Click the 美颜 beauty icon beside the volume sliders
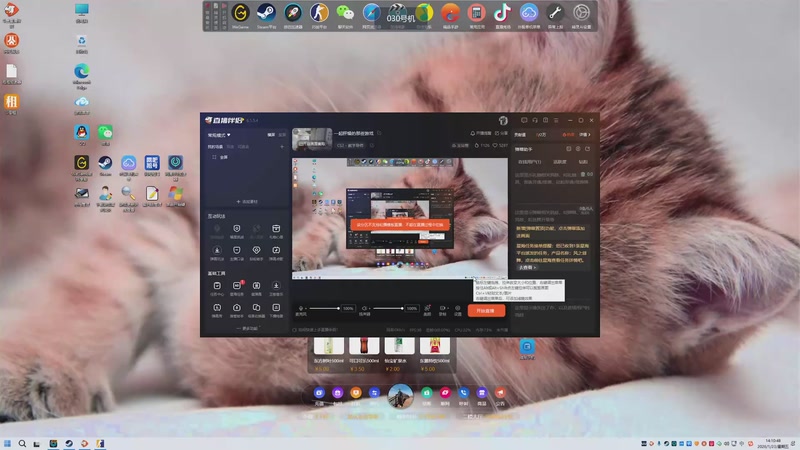Viewport: 800px width, 450px height. [x=427, y=310]
